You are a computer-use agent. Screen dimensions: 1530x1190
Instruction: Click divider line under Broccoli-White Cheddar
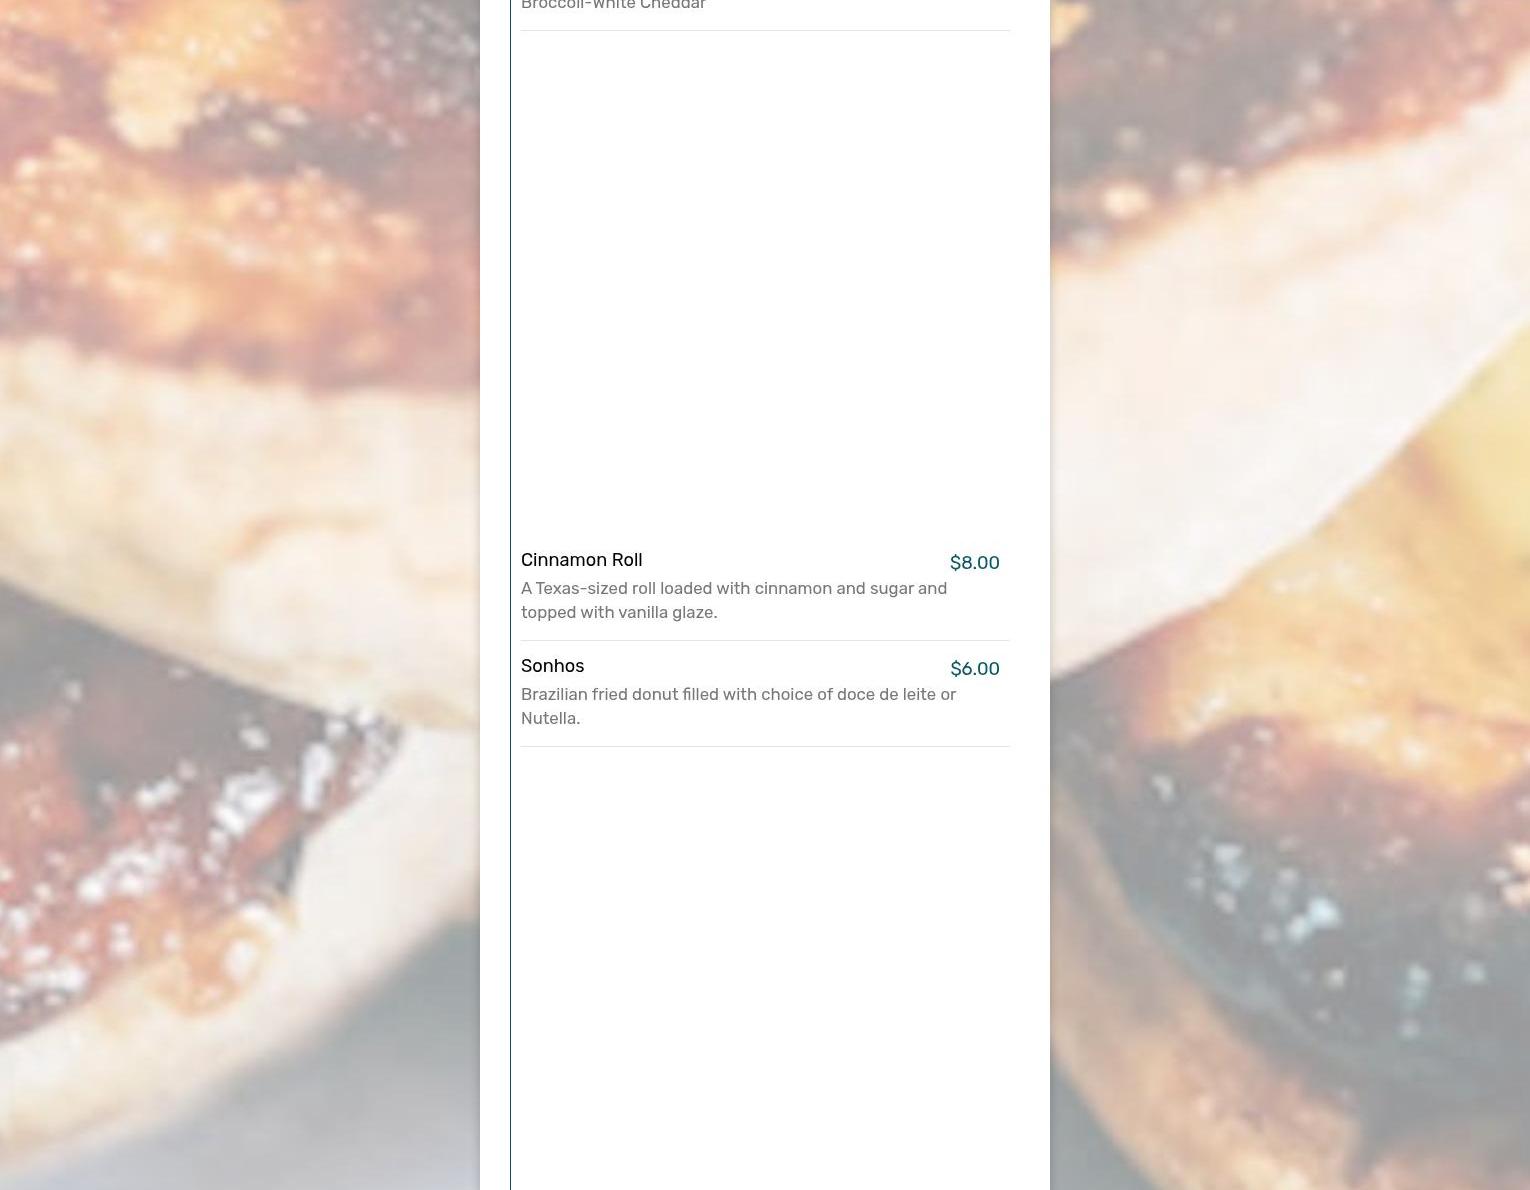pos(765,30)
